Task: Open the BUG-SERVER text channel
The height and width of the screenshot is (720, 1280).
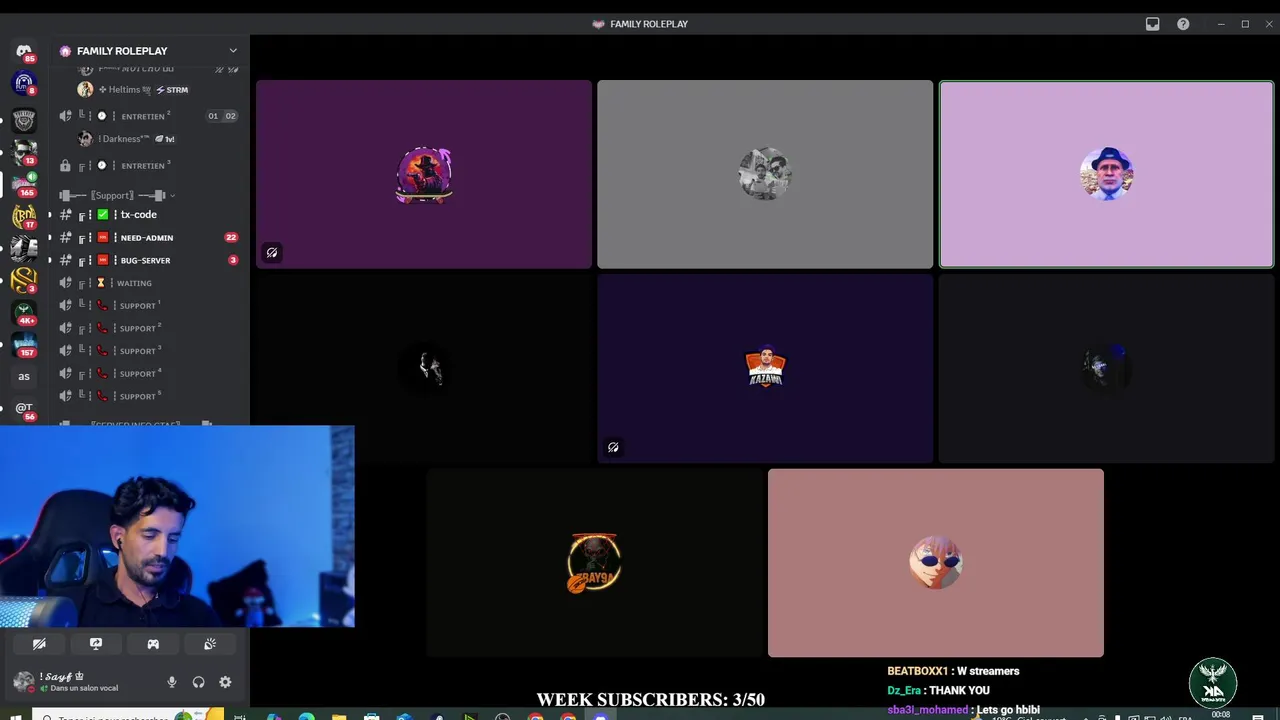Action: [149, 260]
